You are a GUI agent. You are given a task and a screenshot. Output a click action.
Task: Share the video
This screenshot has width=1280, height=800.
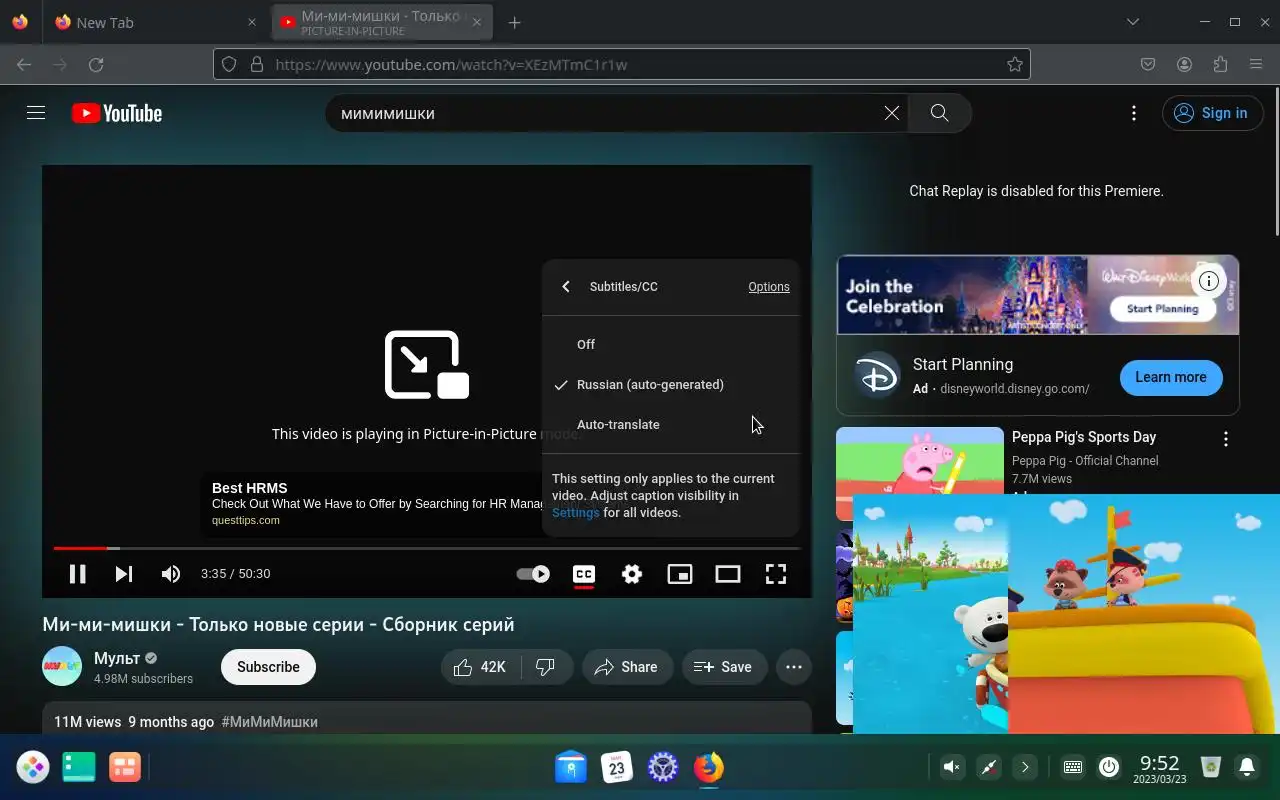click(x=626, y=667)
